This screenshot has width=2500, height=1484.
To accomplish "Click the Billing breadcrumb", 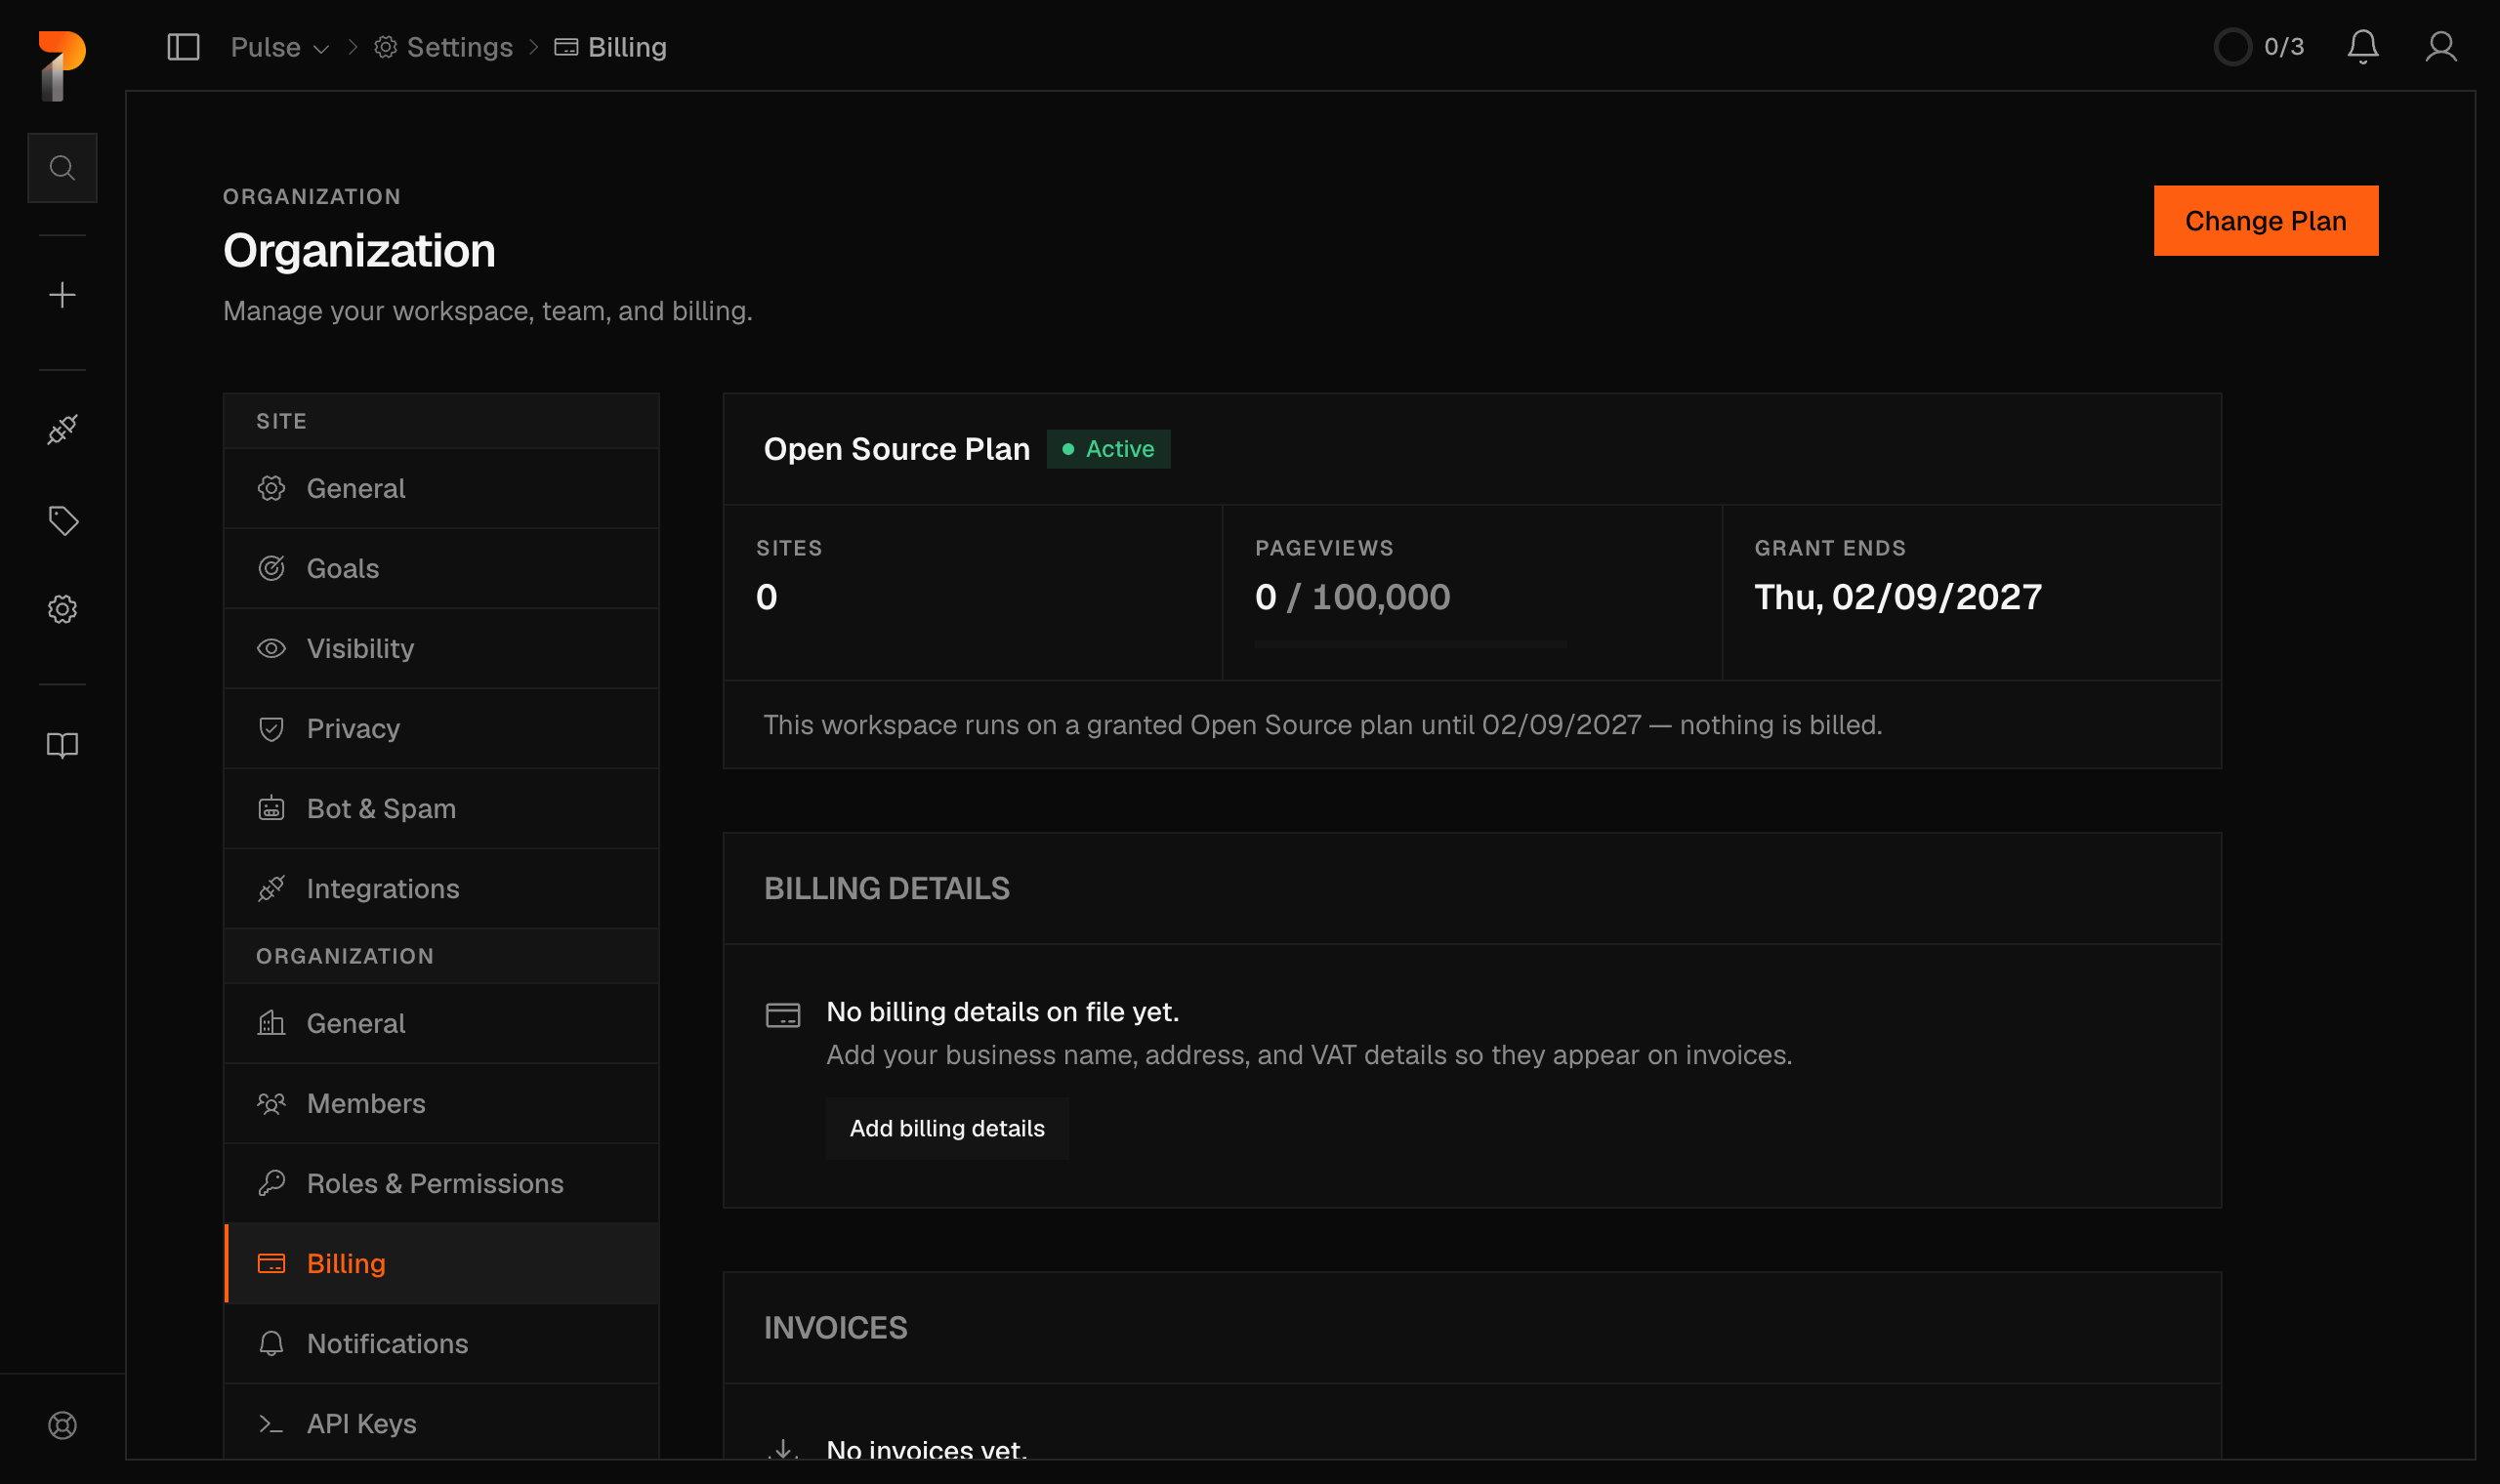I will tap(610, 47).
